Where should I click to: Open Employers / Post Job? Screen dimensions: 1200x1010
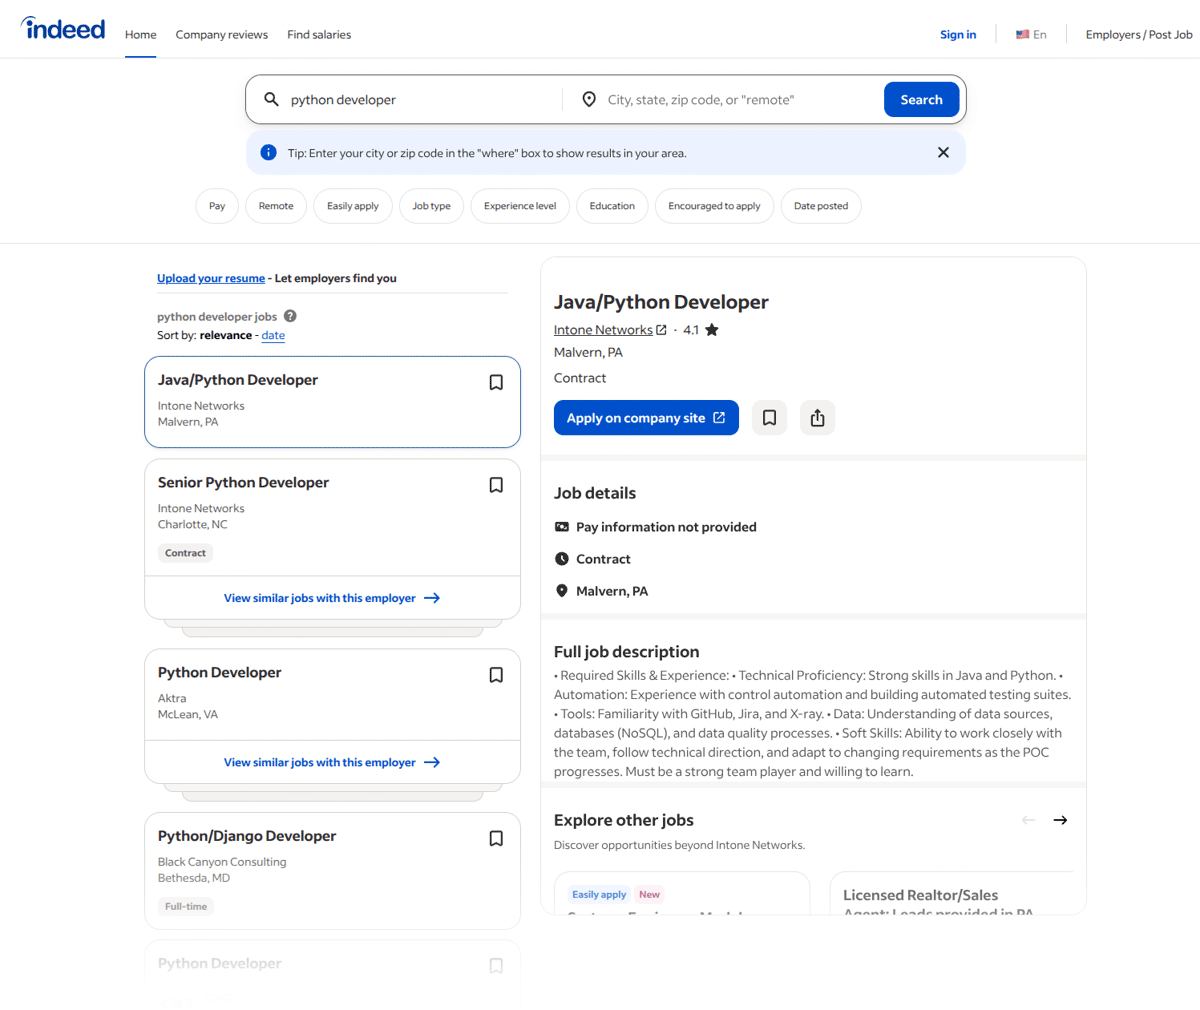1139,34
